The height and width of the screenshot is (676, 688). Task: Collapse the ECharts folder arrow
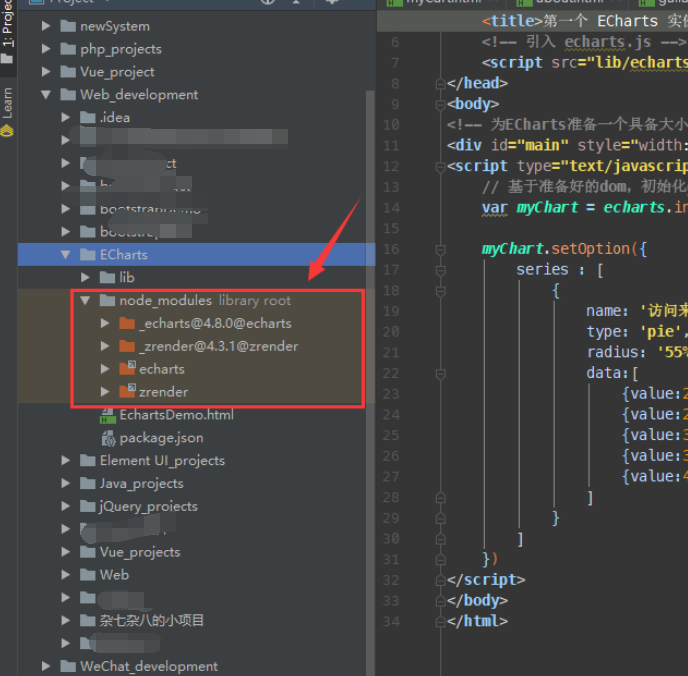[x=65, y=254]
